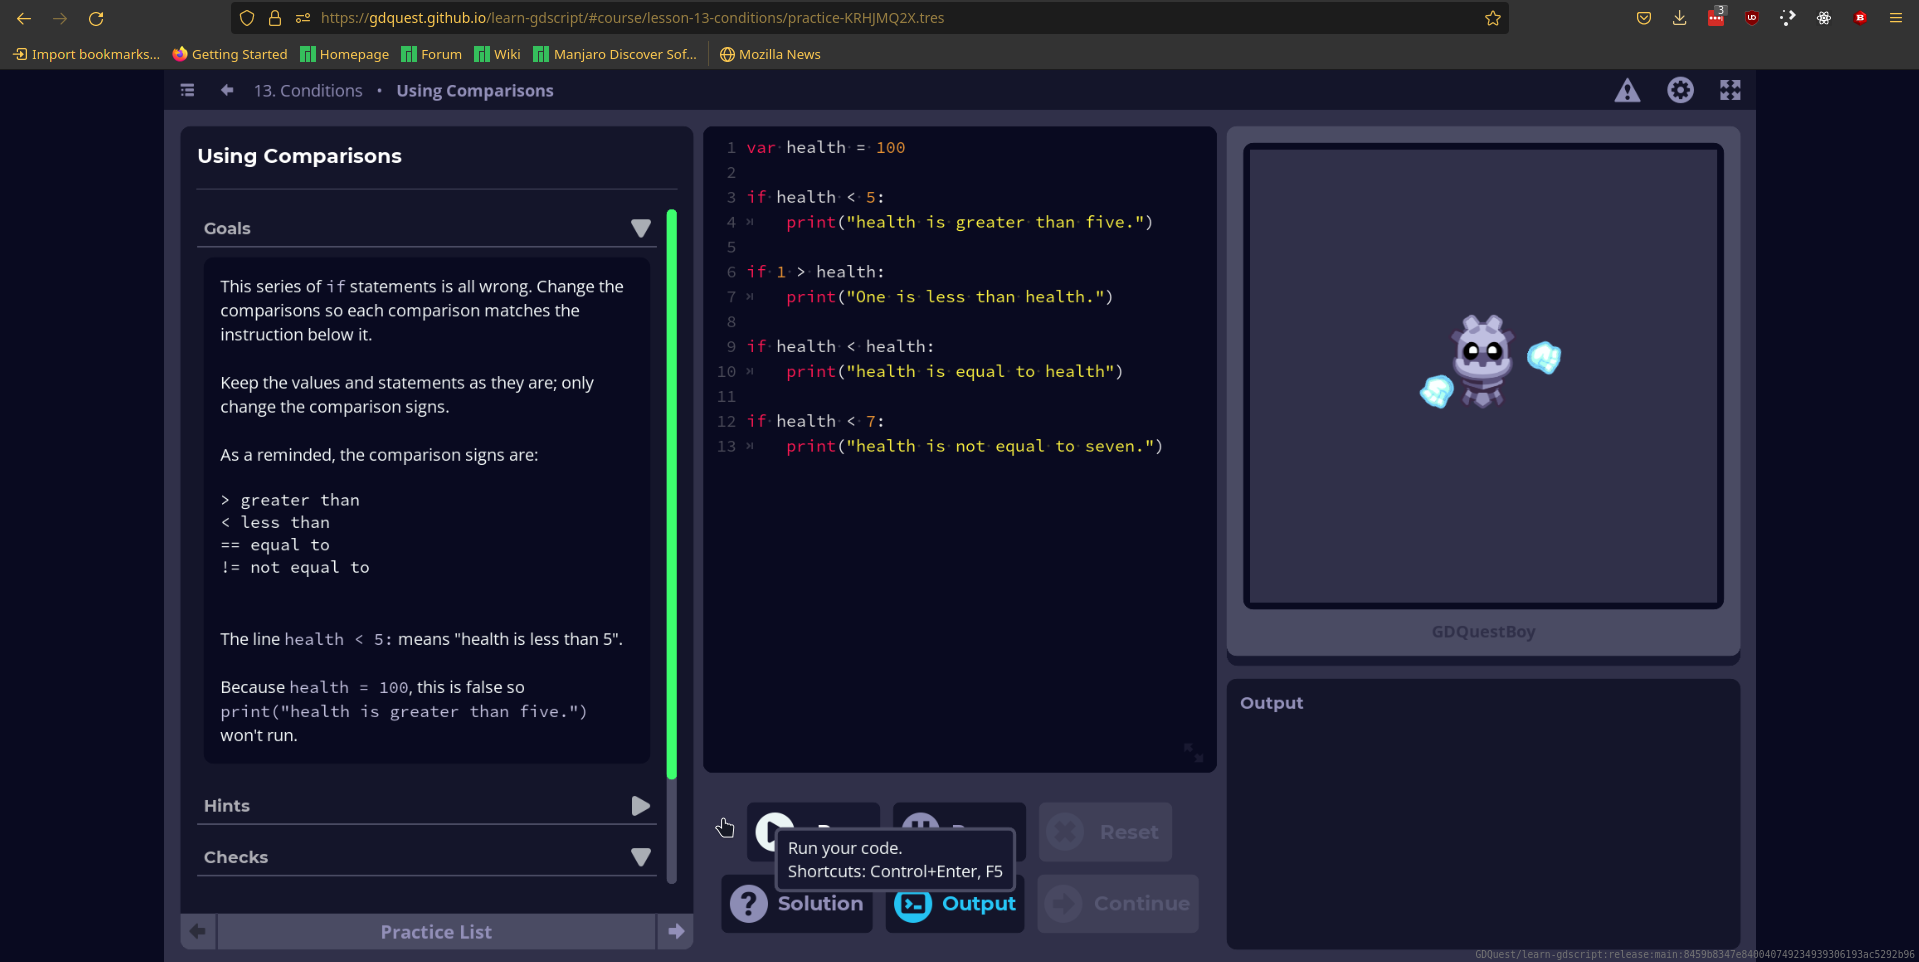Click the Solution question mark icon
Image resolution: width=1919 pixels, height=962 pixels.
coord(748,903)
